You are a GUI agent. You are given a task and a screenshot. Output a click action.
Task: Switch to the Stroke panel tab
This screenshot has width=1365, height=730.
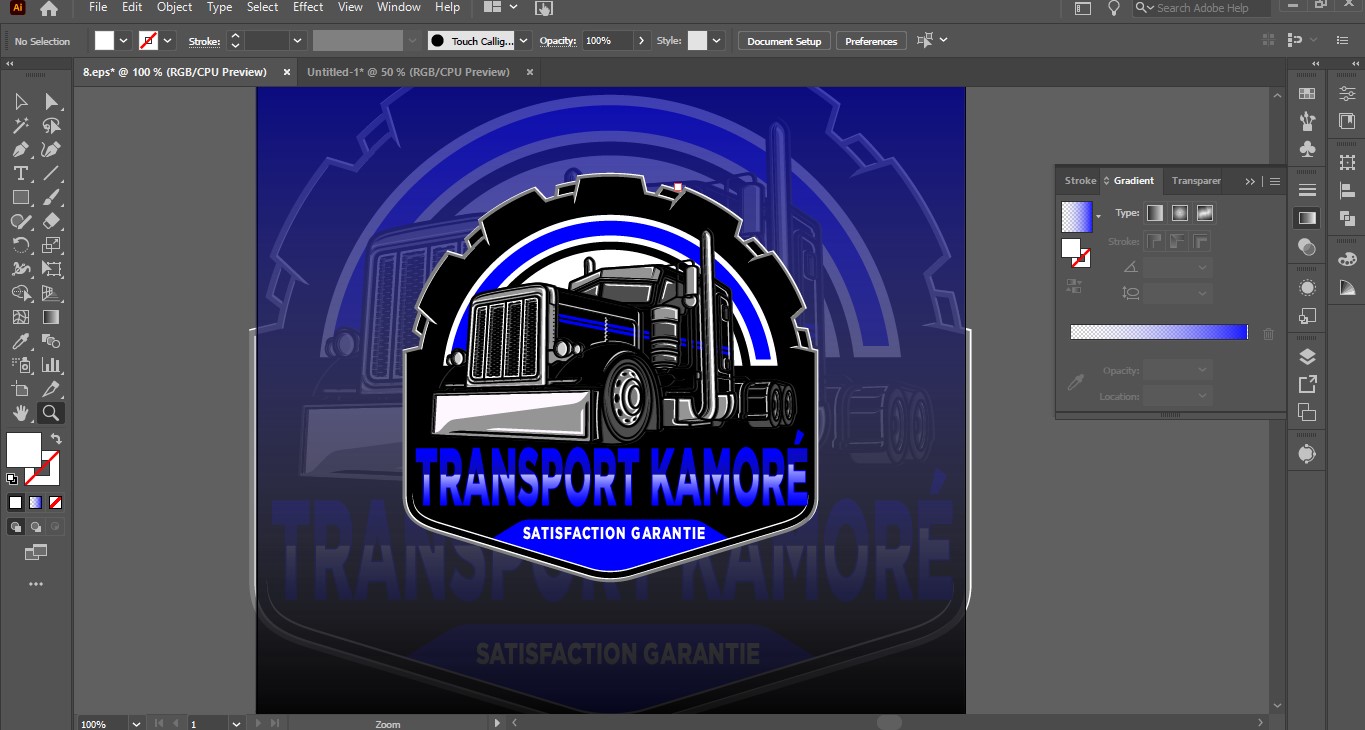pyautogui.click(x=1080, y=181)
